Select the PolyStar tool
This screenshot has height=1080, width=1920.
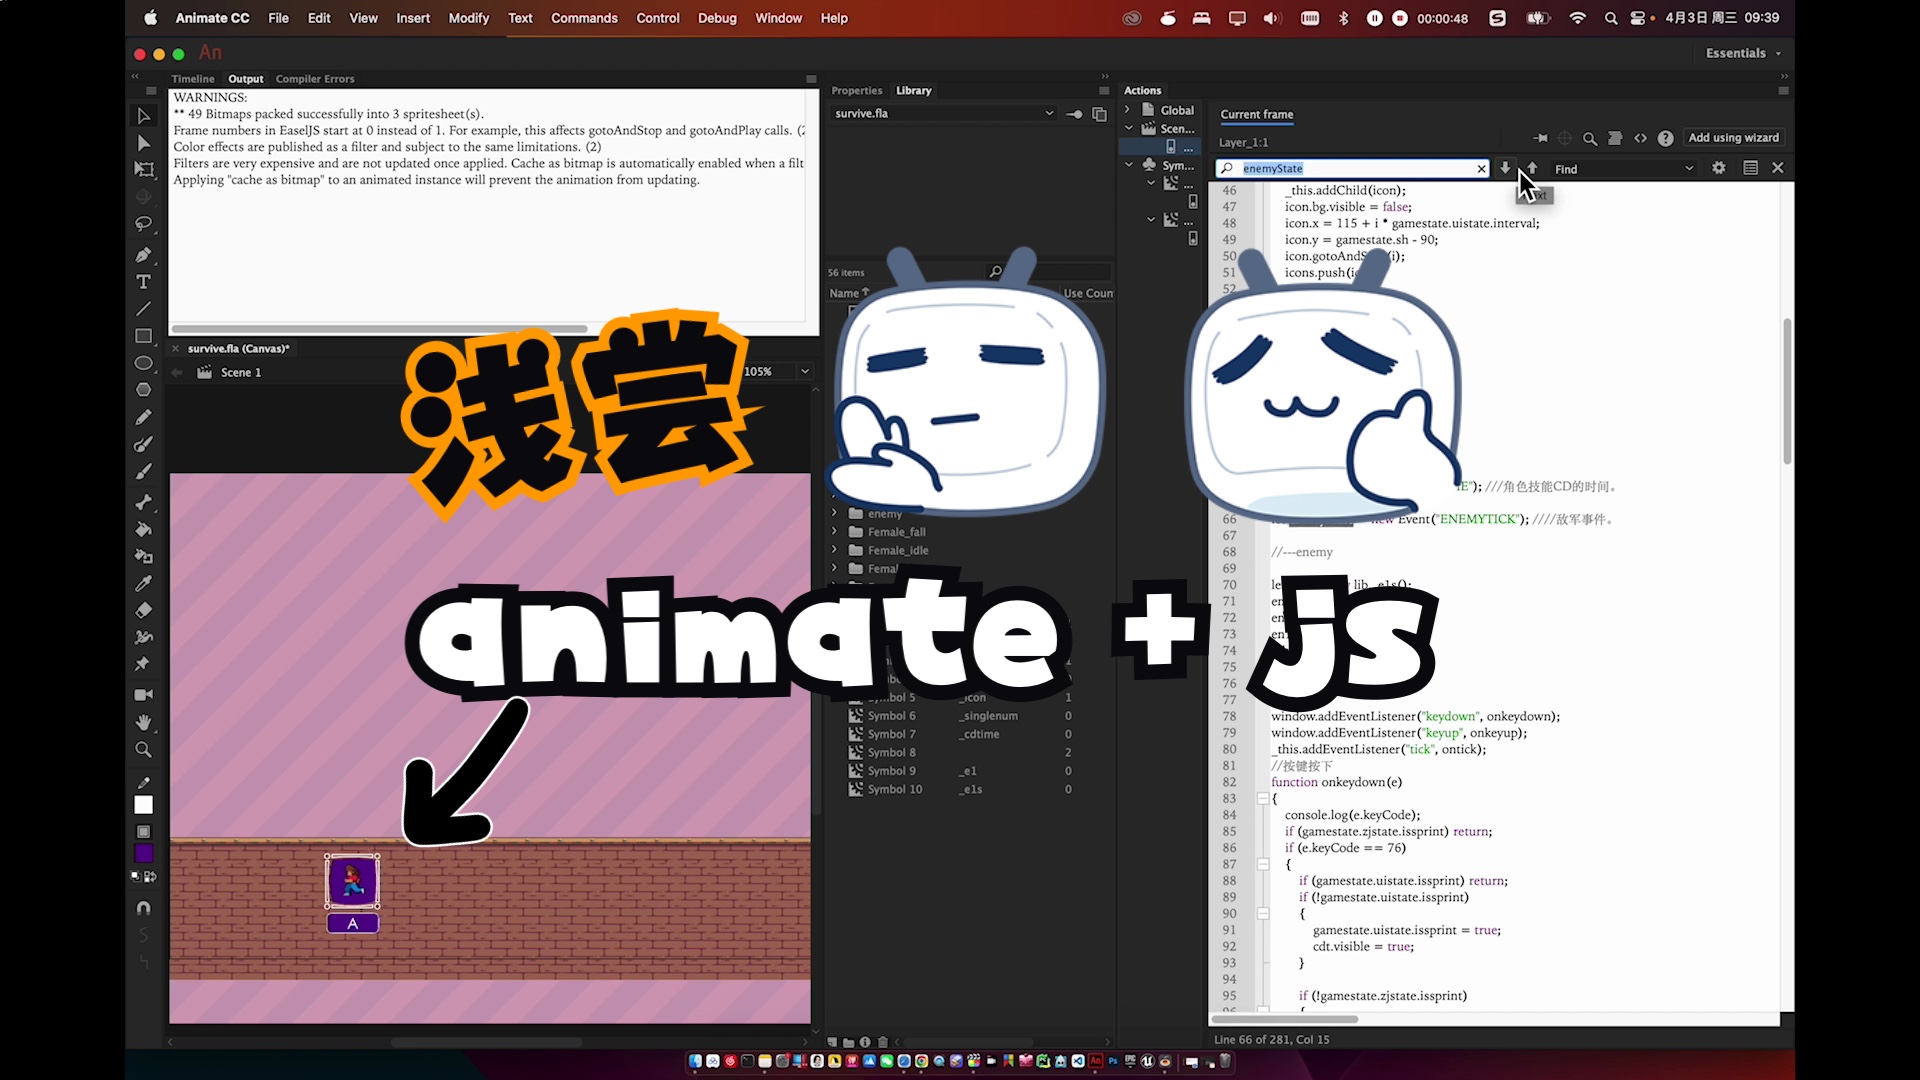tap(143, 390)
